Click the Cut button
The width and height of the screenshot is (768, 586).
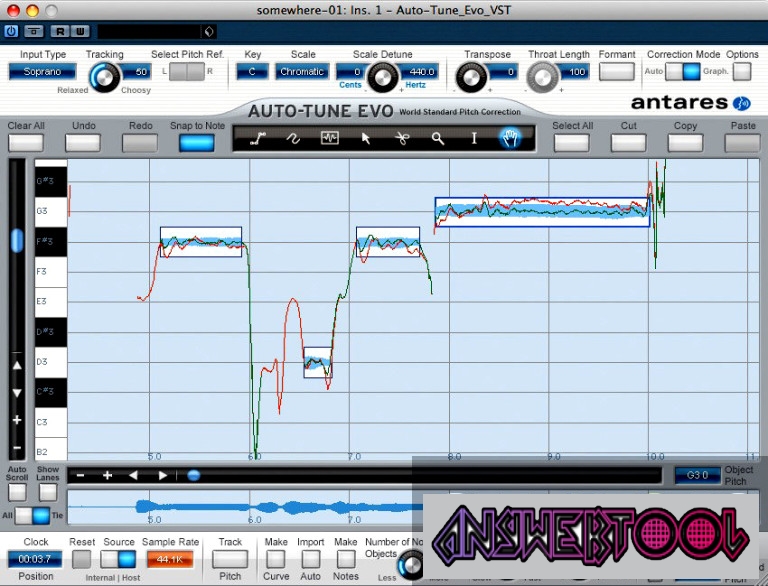[x=628, y=143]
